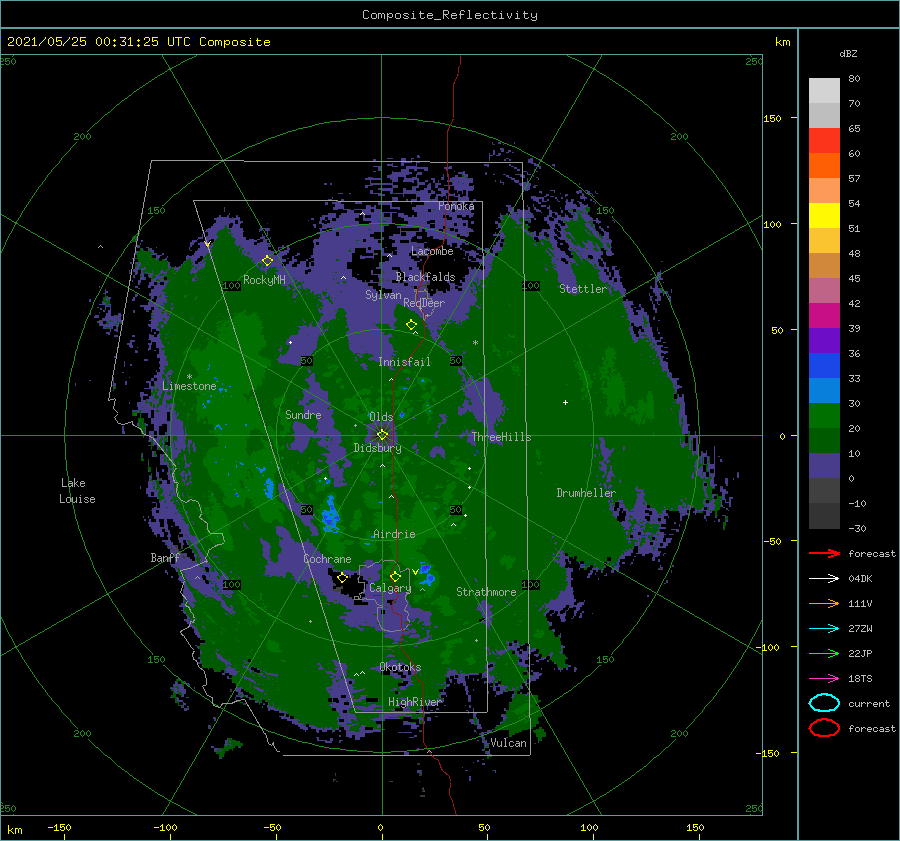Click the km unit label at top right
This screenshot has width=900, height=841.
click(x=782, y=42)
